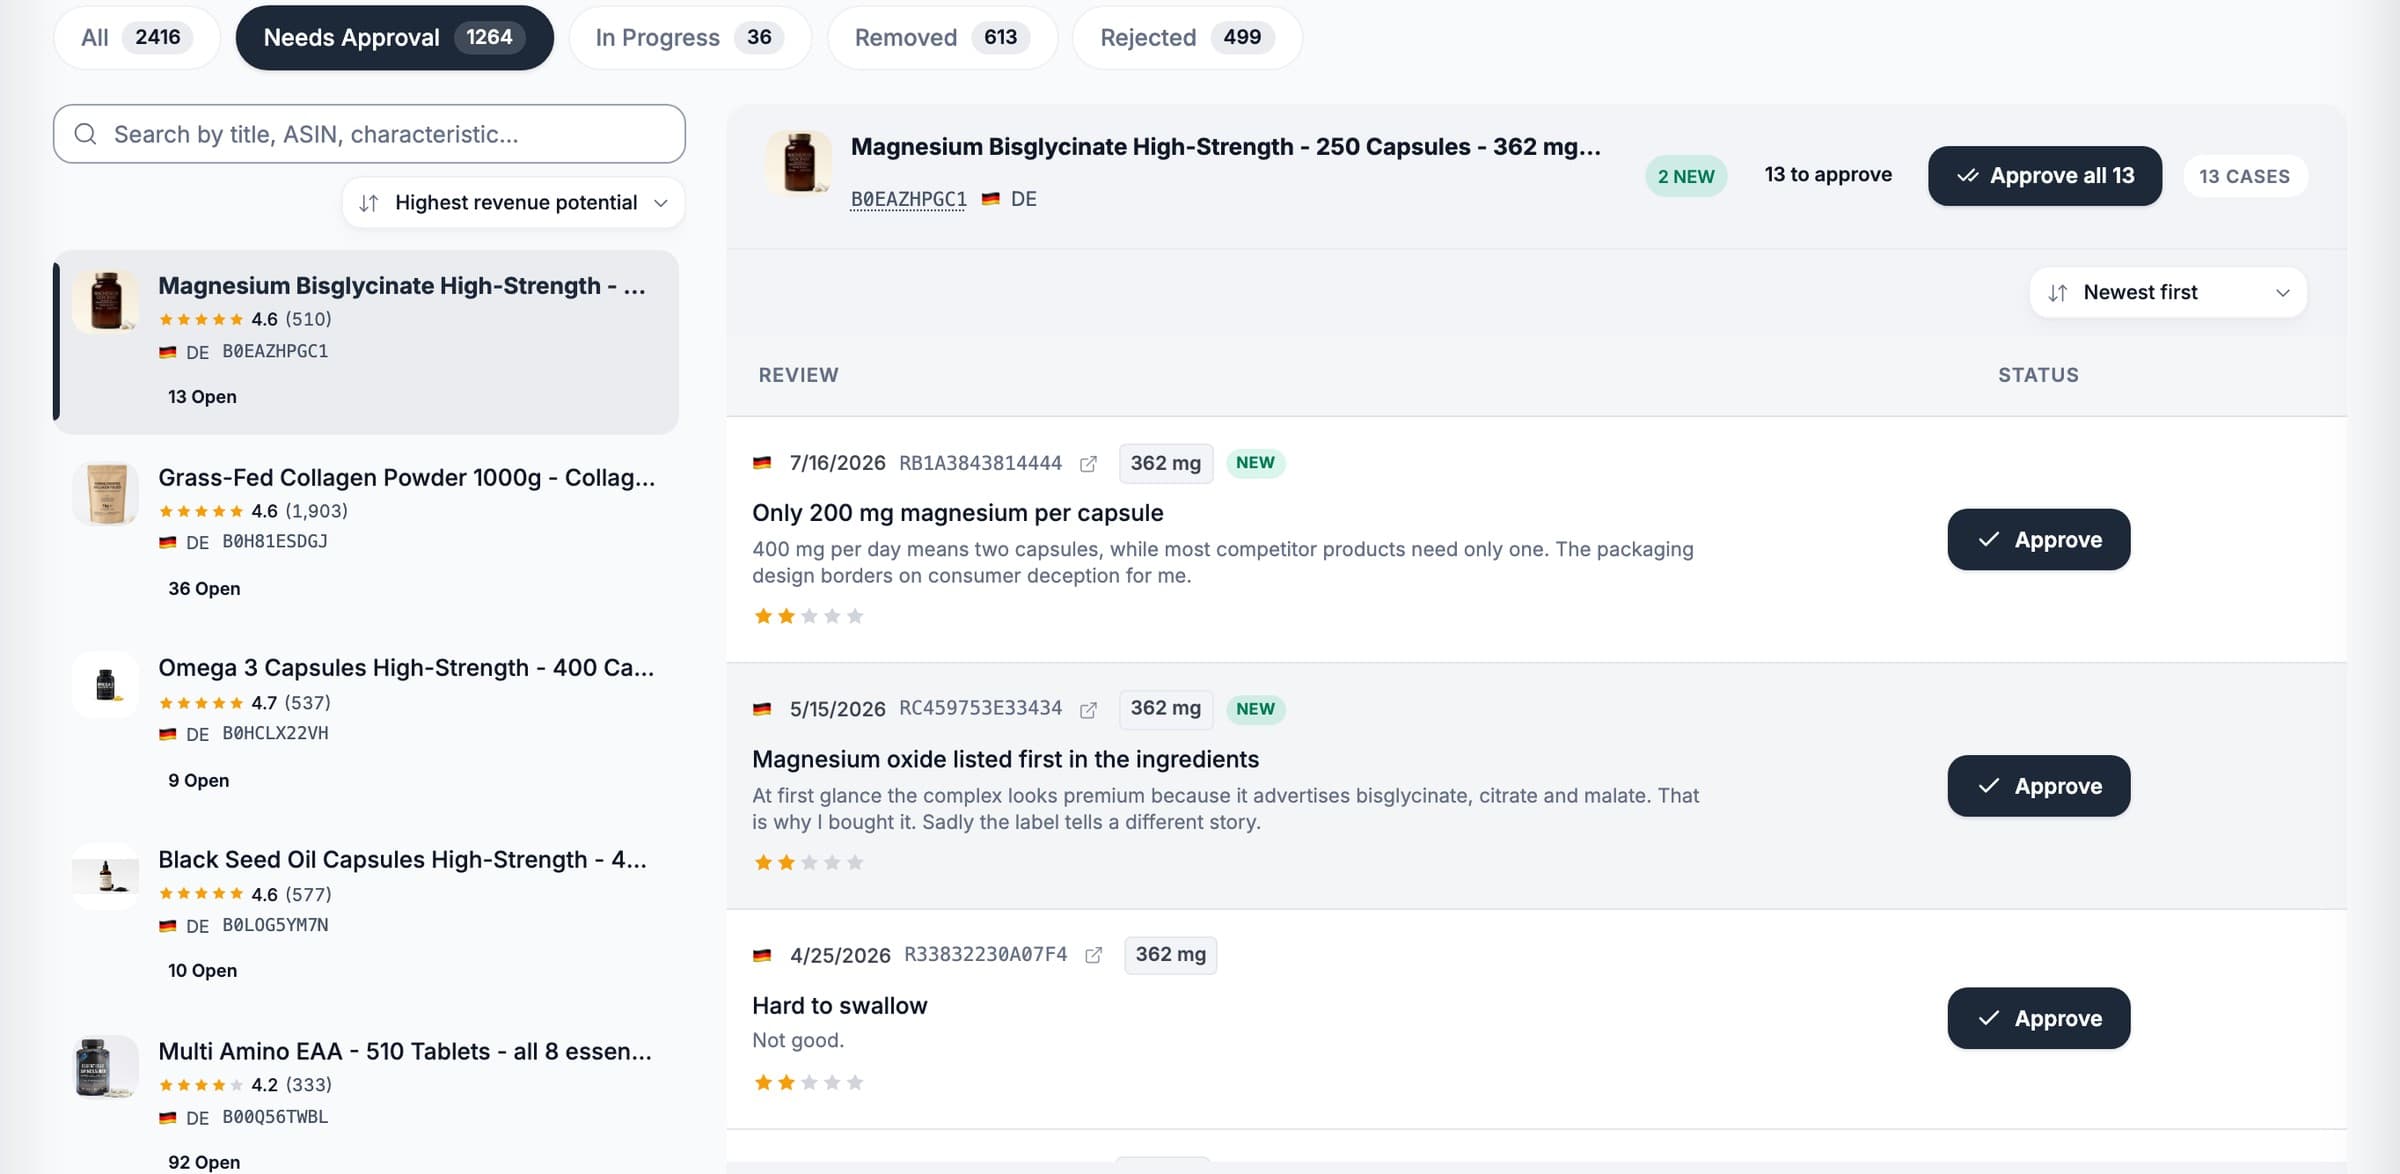Screen dimensions: 2400x1174
Task: Select Omega 3 Capsules thumbnail
Action: pyautogui.click(x=106, y=685)
